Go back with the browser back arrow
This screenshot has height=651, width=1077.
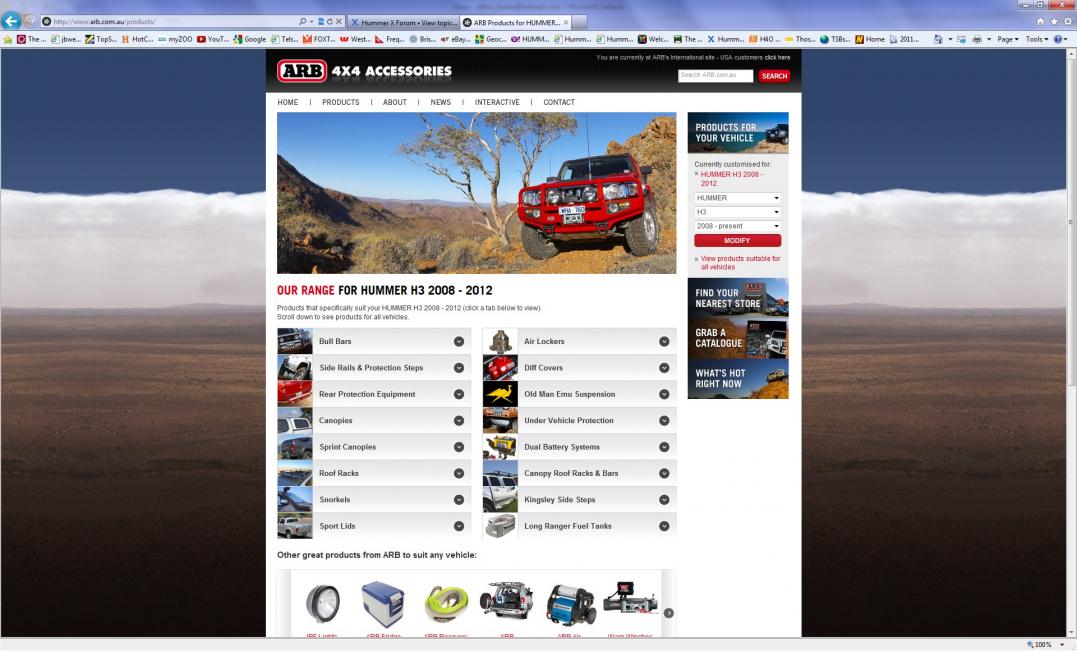[x=11, y=21]
